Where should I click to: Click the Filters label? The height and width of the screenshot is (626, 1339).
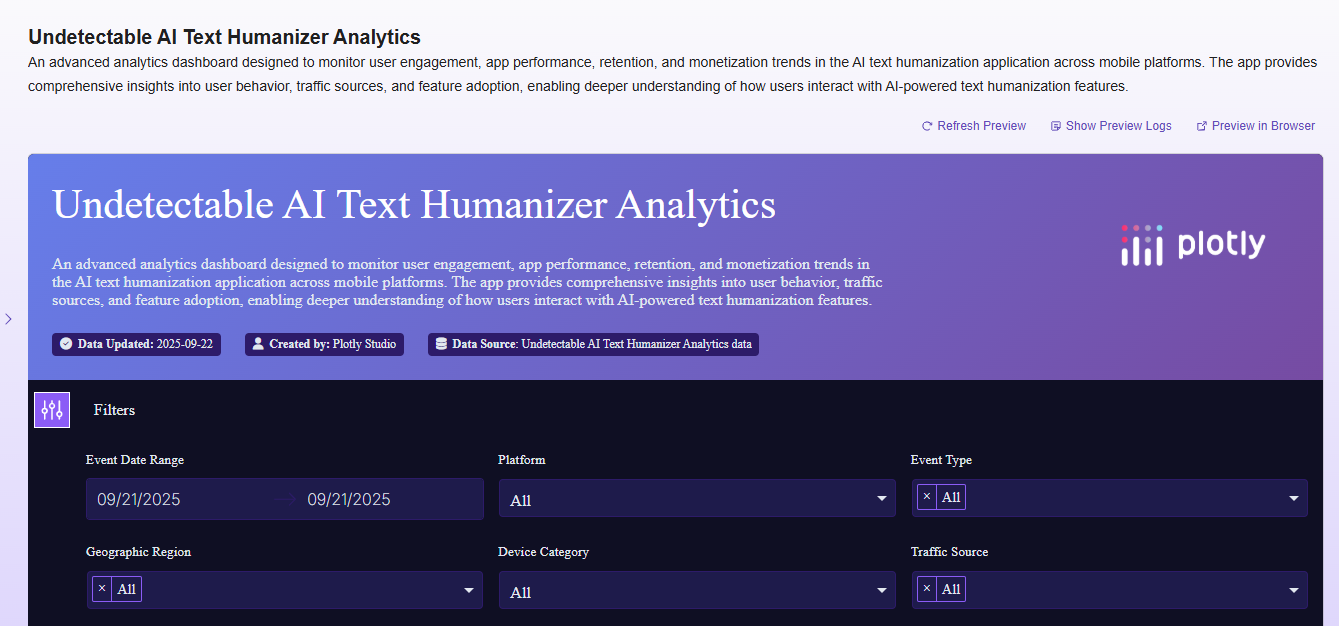pos(114,410)
